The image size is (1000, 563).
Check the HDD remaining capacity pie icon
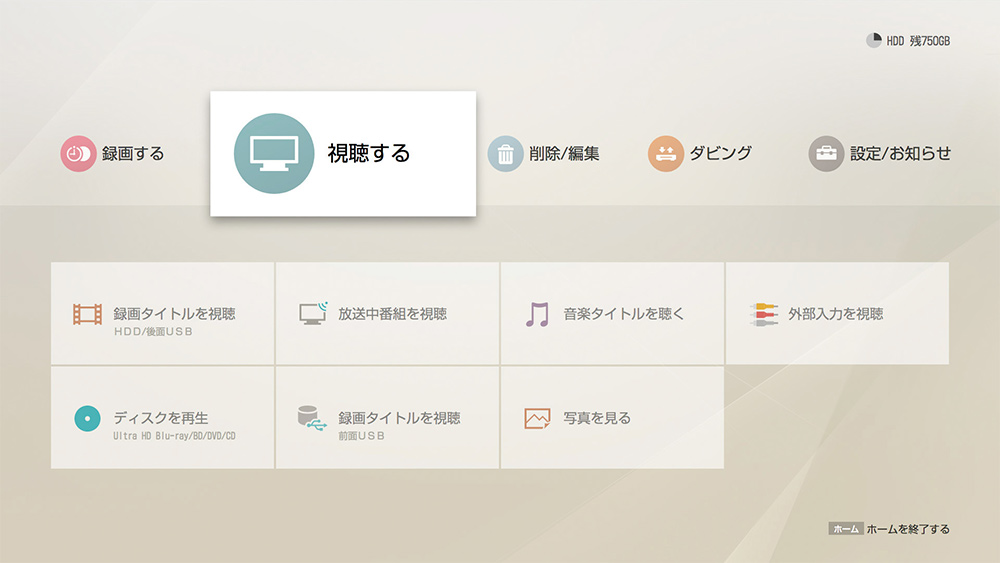[874, 41]
